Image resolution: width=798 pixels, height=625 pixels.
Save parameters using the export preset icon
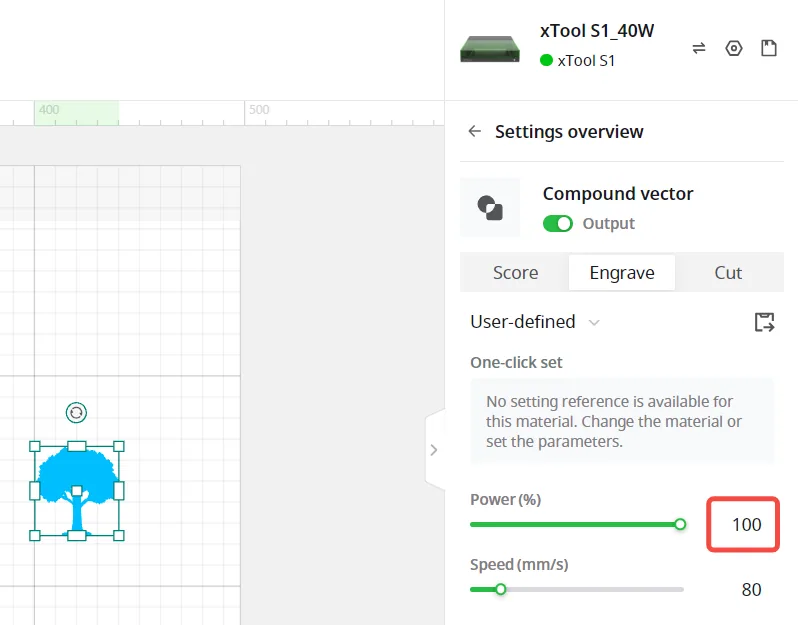tap(764, 322)
